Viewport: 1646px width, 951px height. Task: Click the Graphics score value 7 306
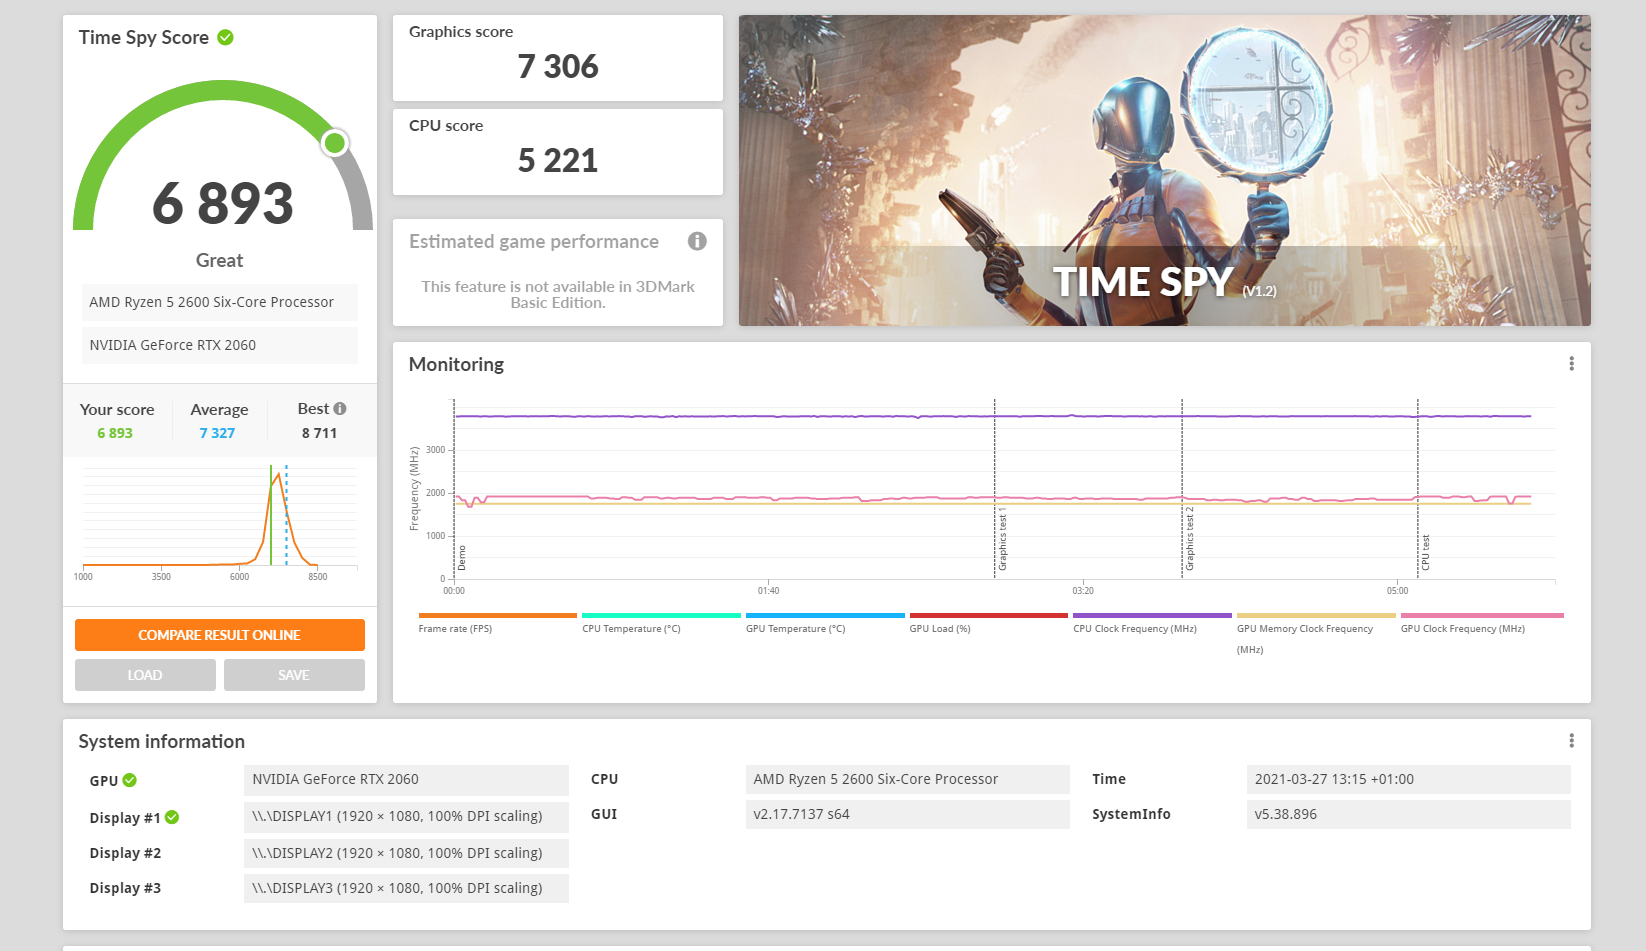click(x=558, y=67)
